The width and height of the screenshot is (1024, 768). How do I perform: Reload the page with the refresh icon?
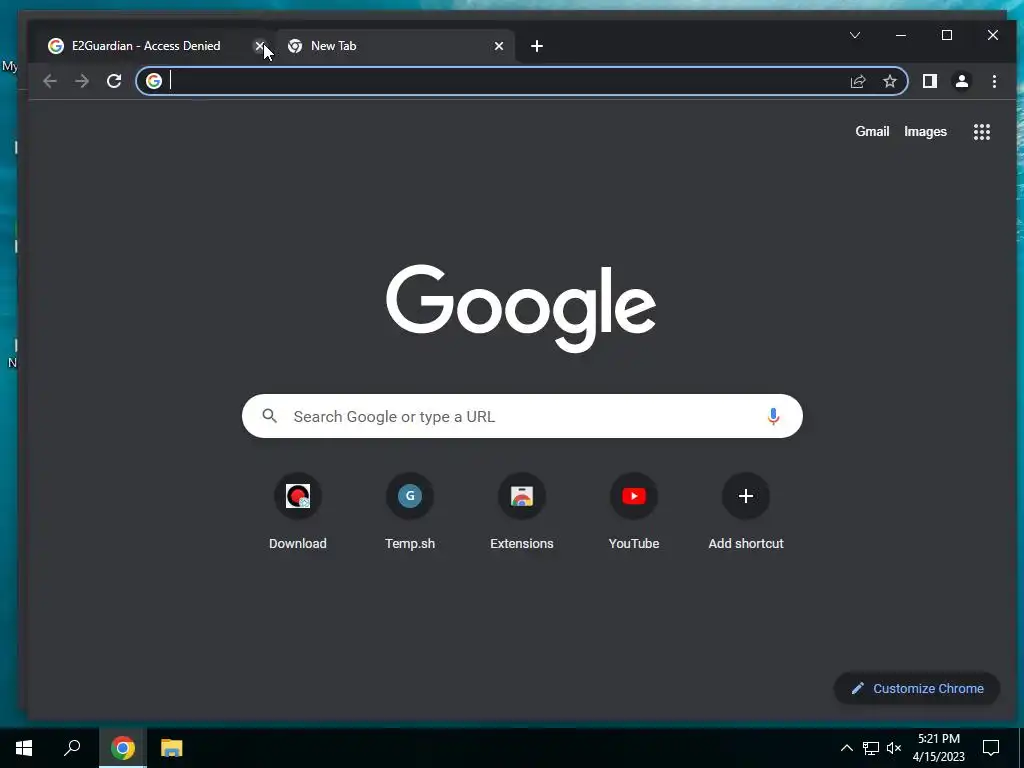click(114, 81)
